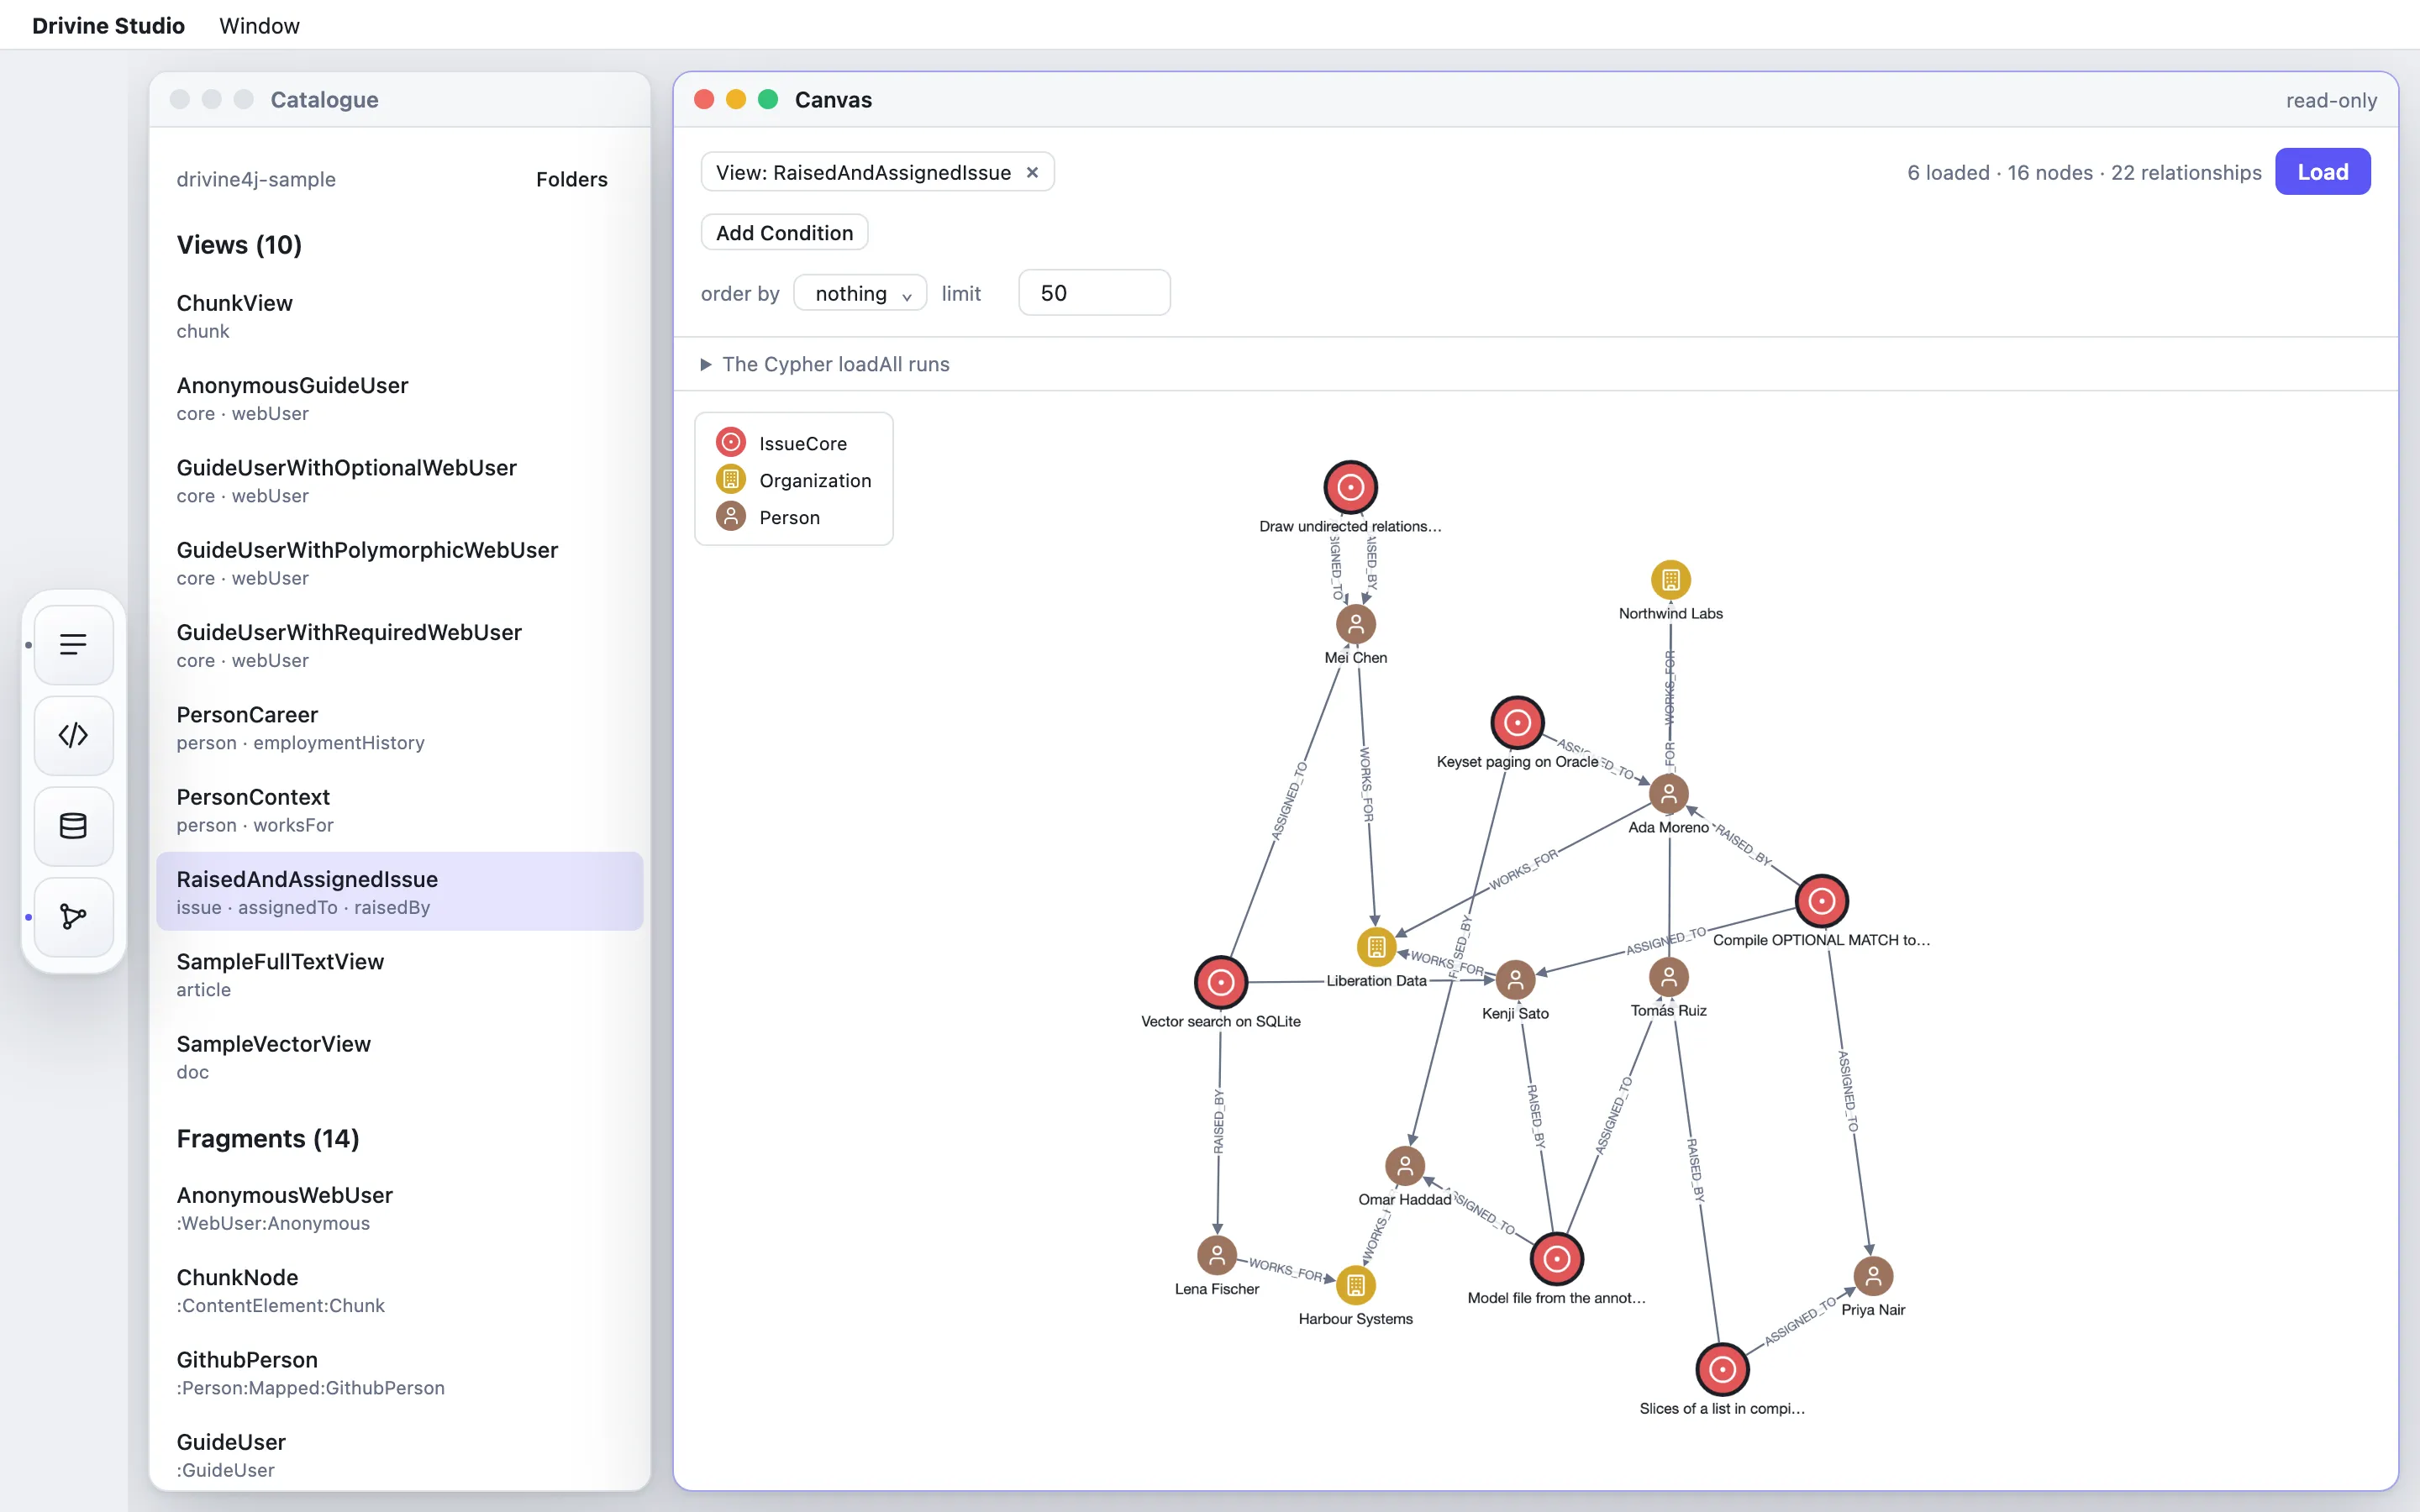Click the Add Condition button
2420x1512 pixels.
tap(784, 233)
